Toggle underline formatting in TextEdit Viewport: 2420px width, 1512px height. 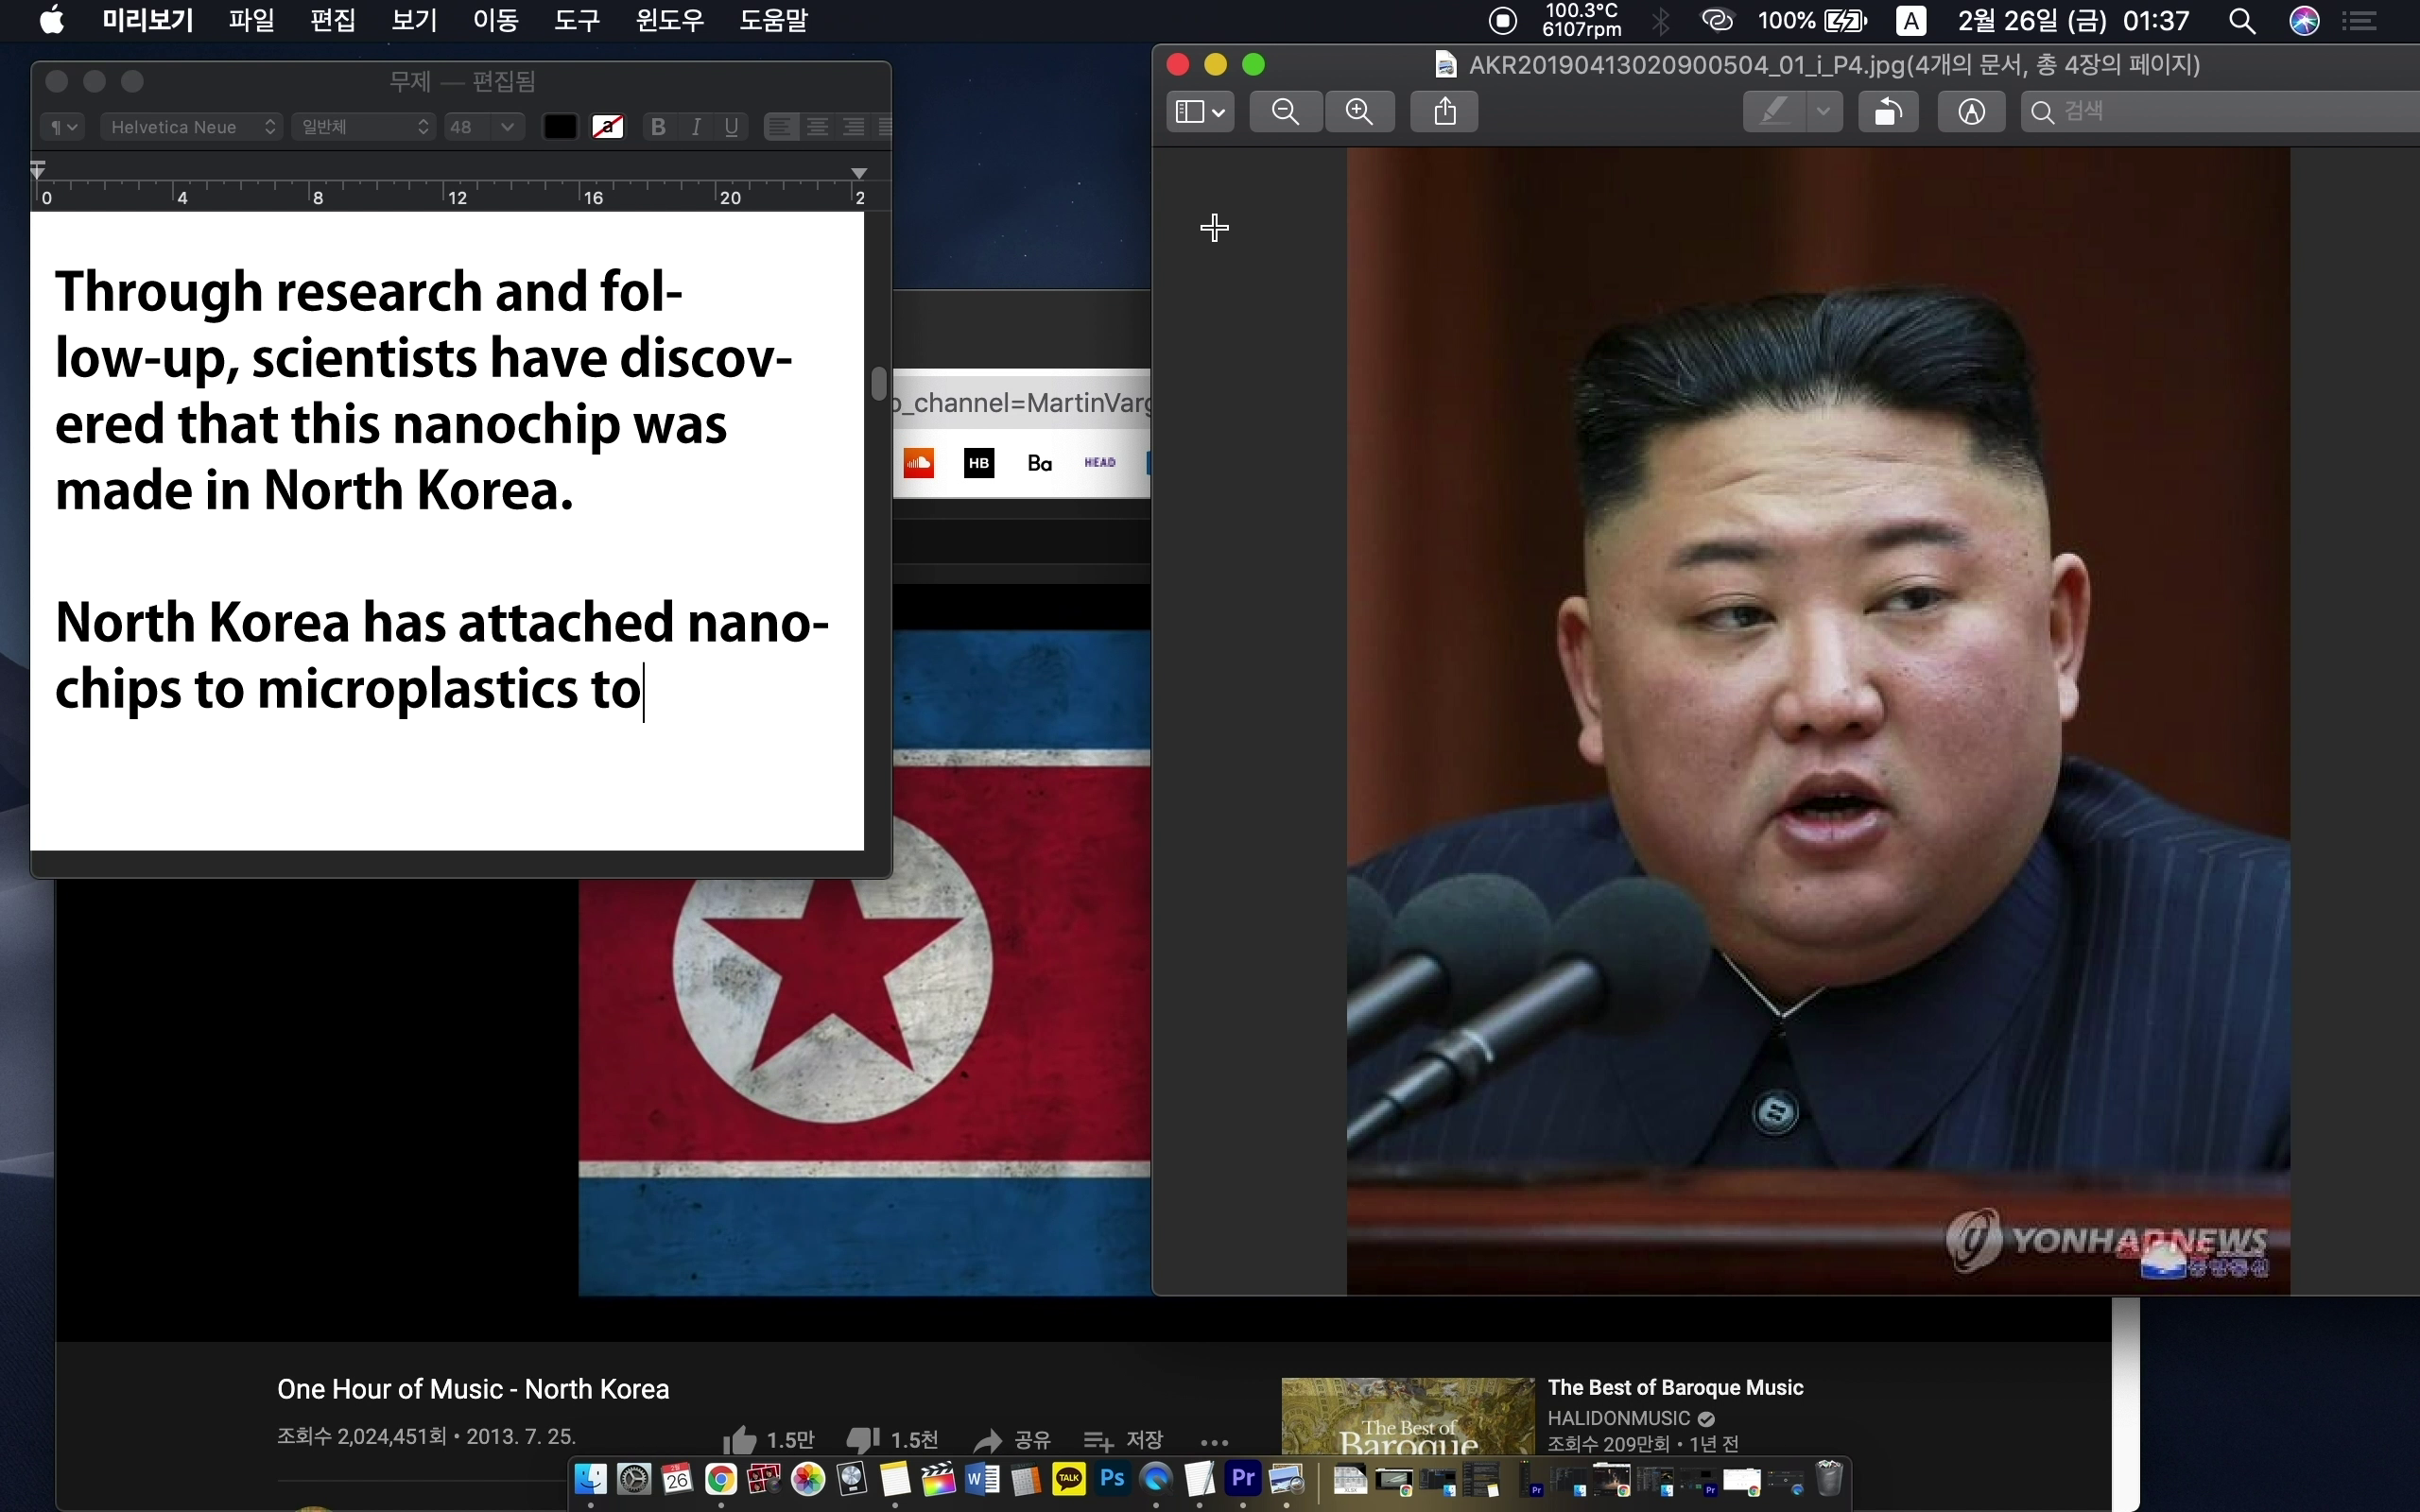[732, 127]
